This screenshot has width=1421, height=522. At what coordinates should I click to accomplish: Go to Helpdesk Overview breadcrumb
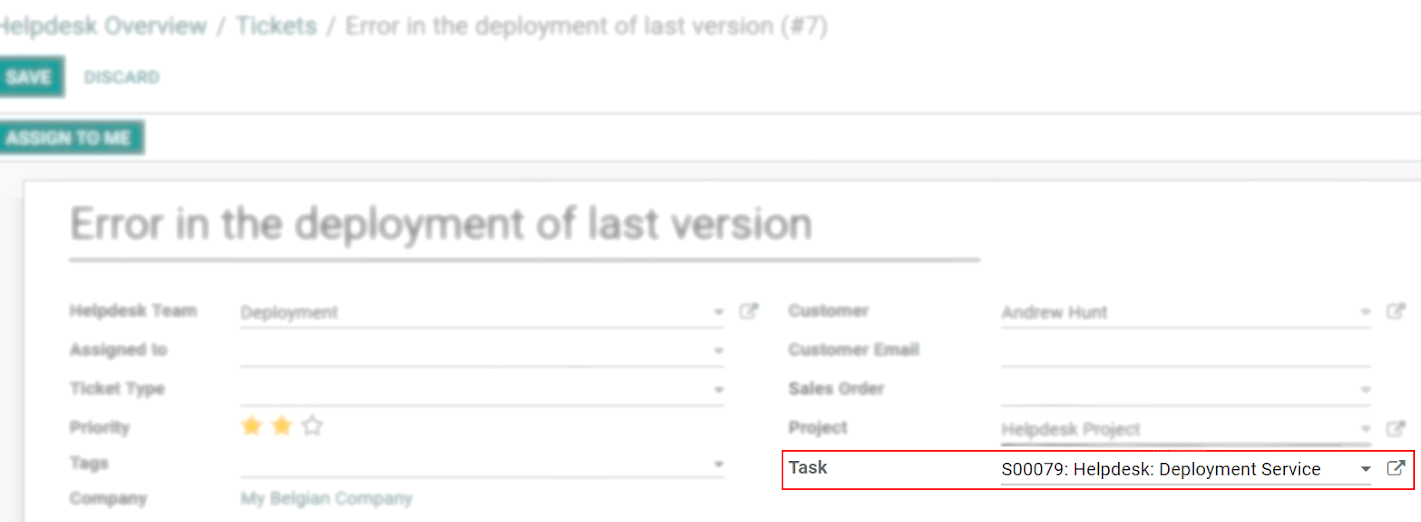coord(103,26)
